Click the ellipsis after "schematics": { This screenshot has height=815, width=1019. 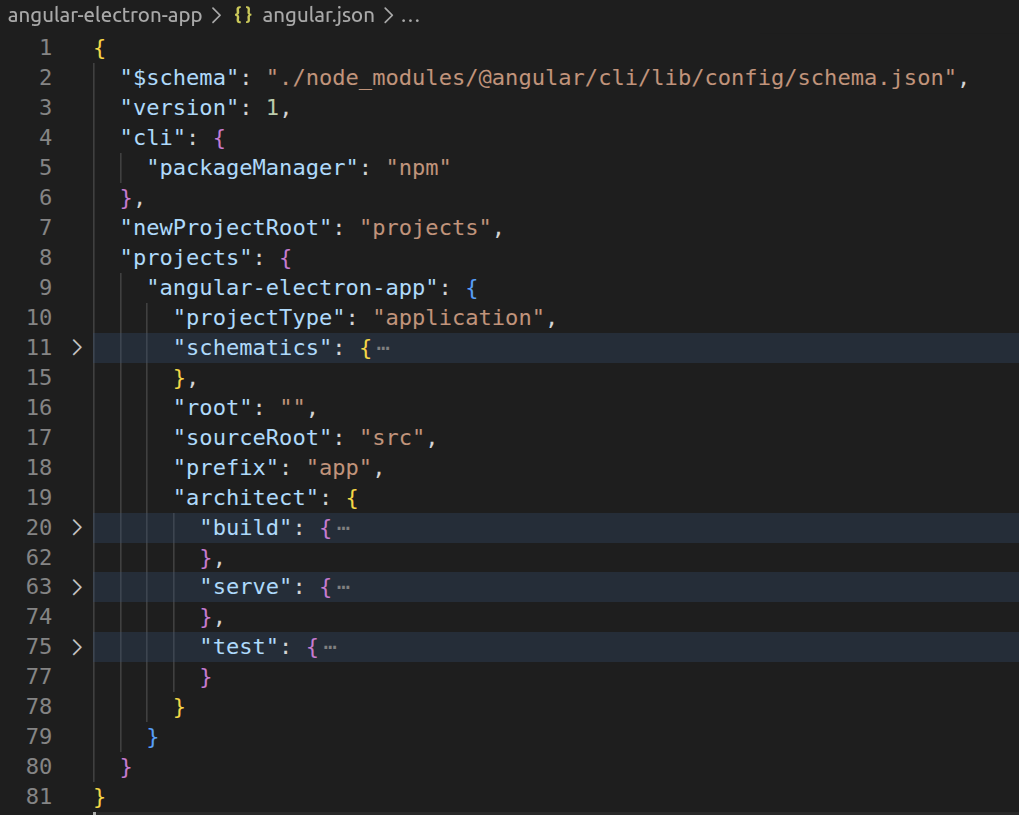click(x=383, y=349)
